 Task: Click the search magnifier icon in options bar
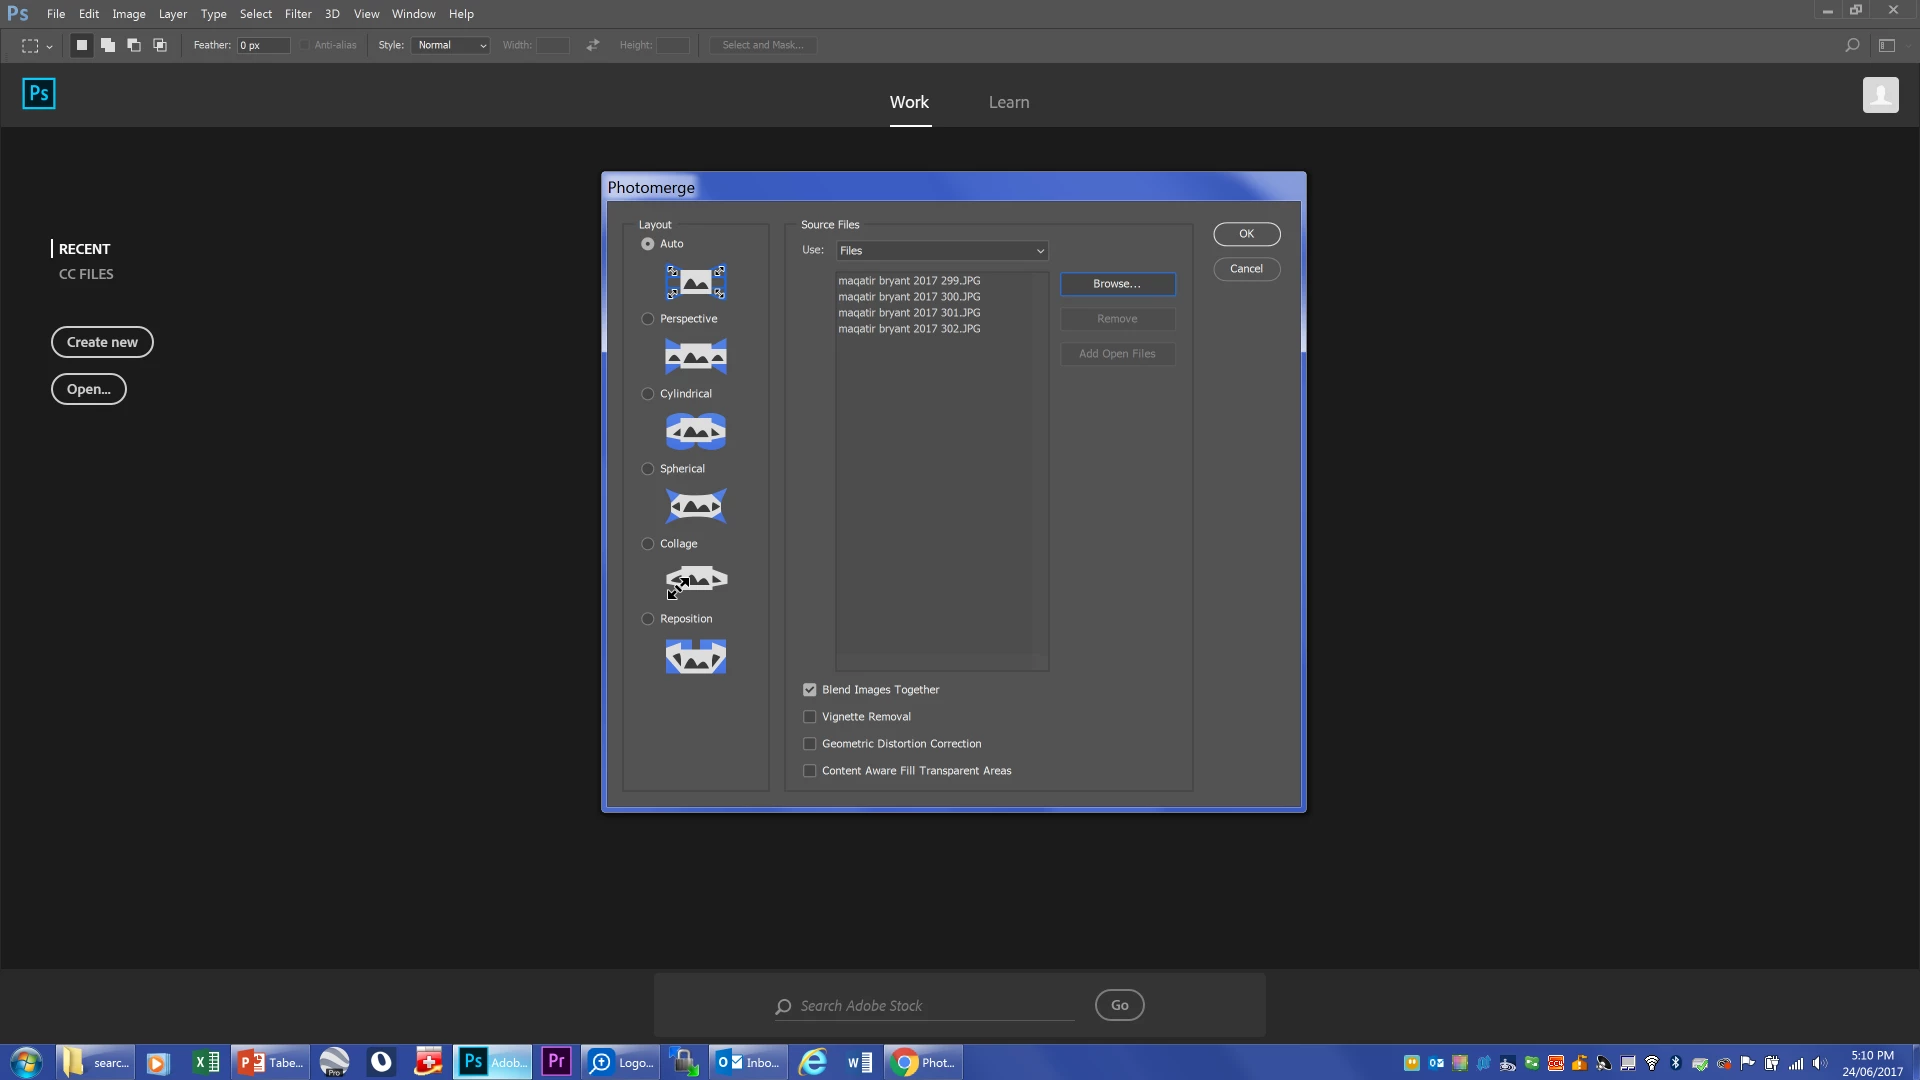[x=1852, y=45]
